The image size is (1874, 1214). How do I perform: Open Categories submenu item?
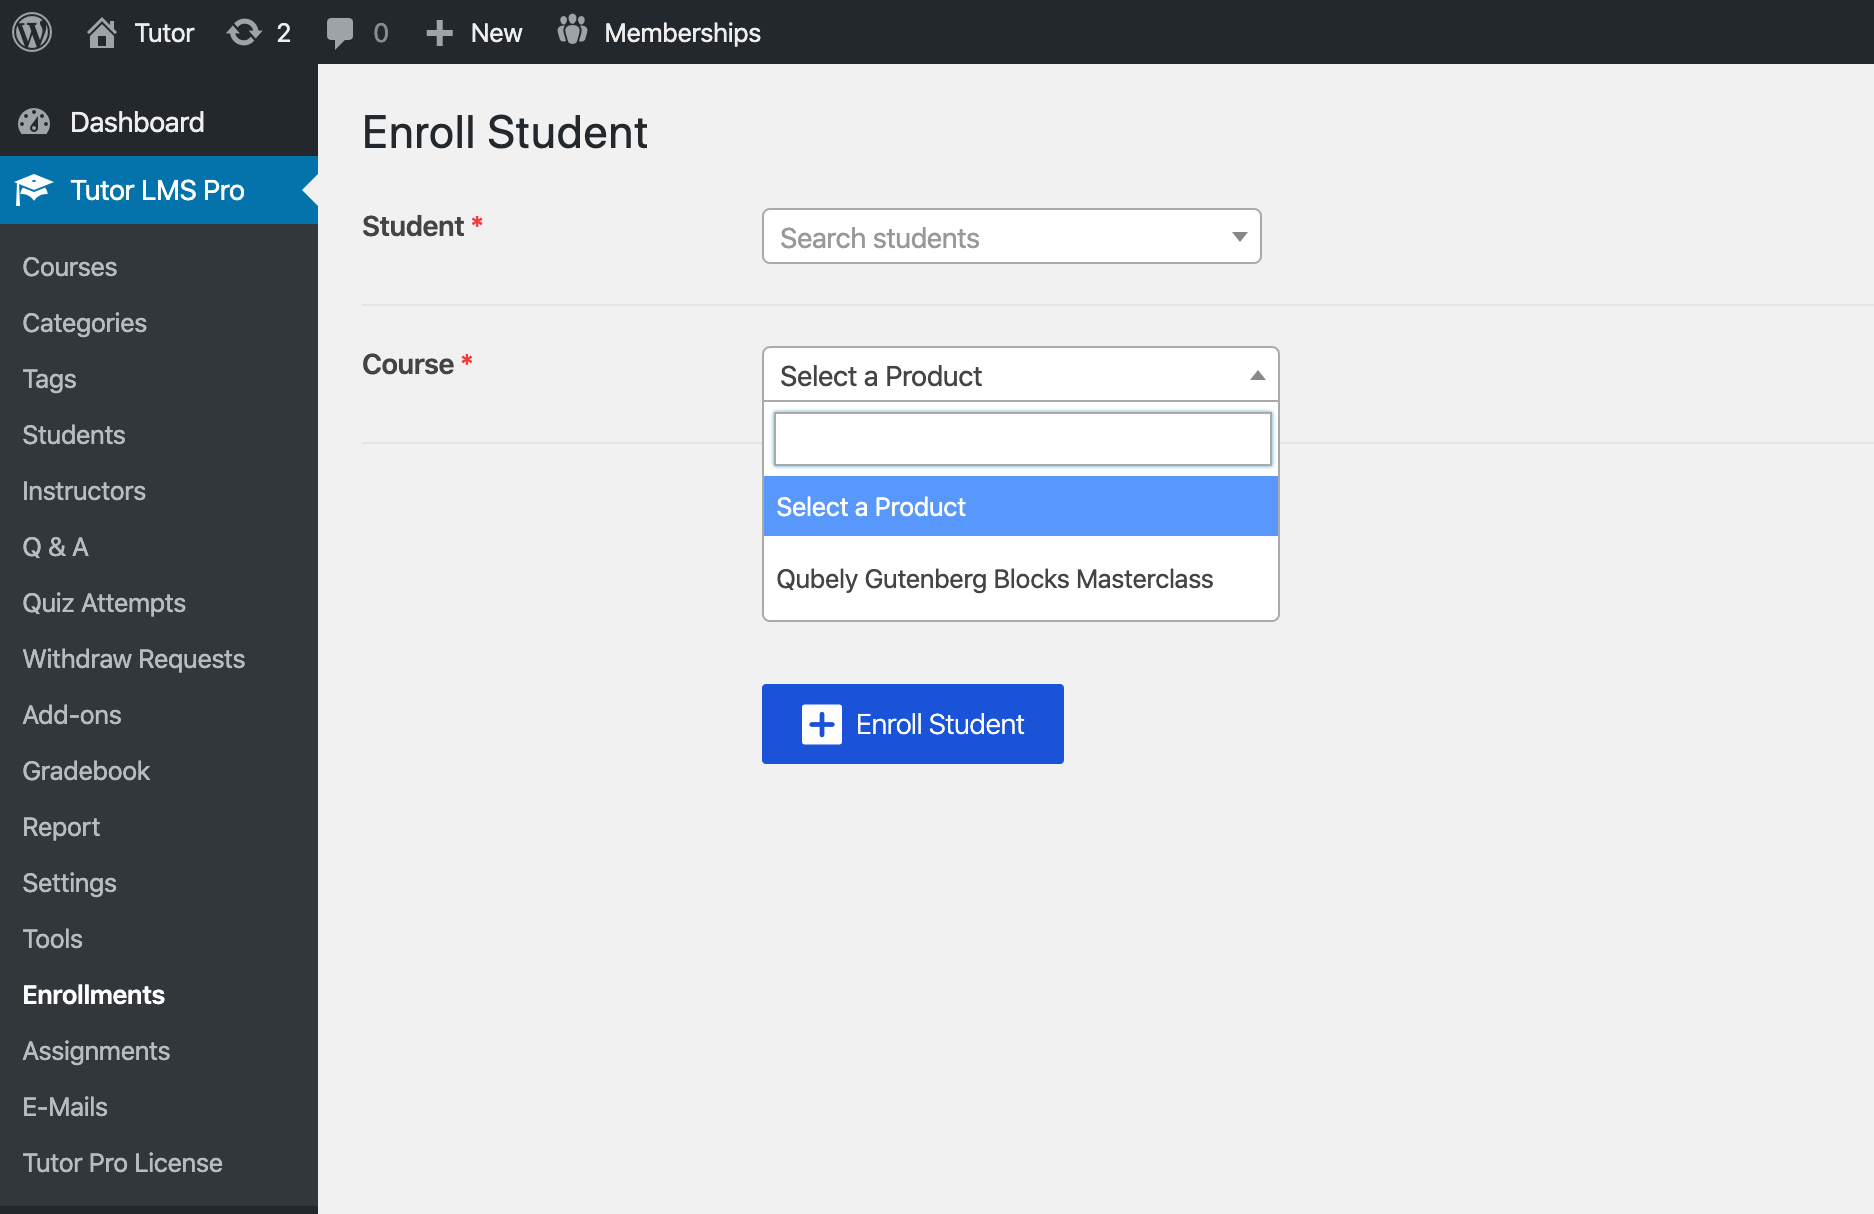click(85, 323)
